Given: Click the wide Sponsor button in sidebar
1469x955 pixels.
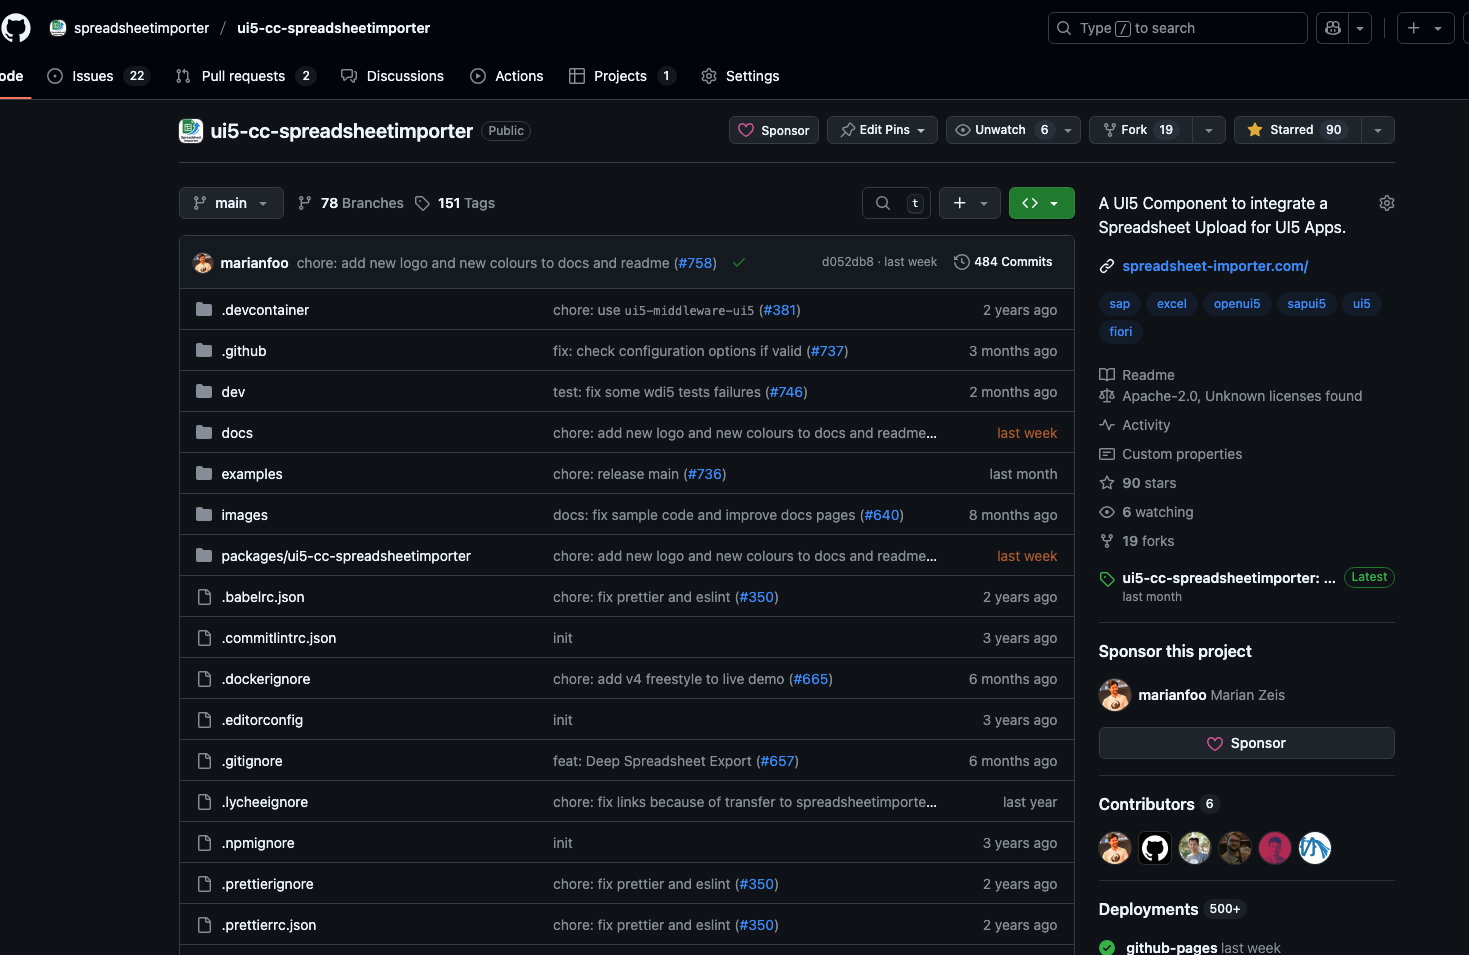Looking at the screenshot, I should click(1246, 743).
